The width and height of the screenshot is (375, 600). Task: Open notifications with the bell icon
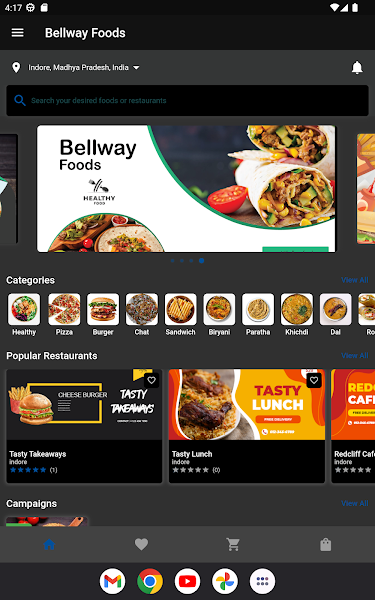click(x=357, y=68)
